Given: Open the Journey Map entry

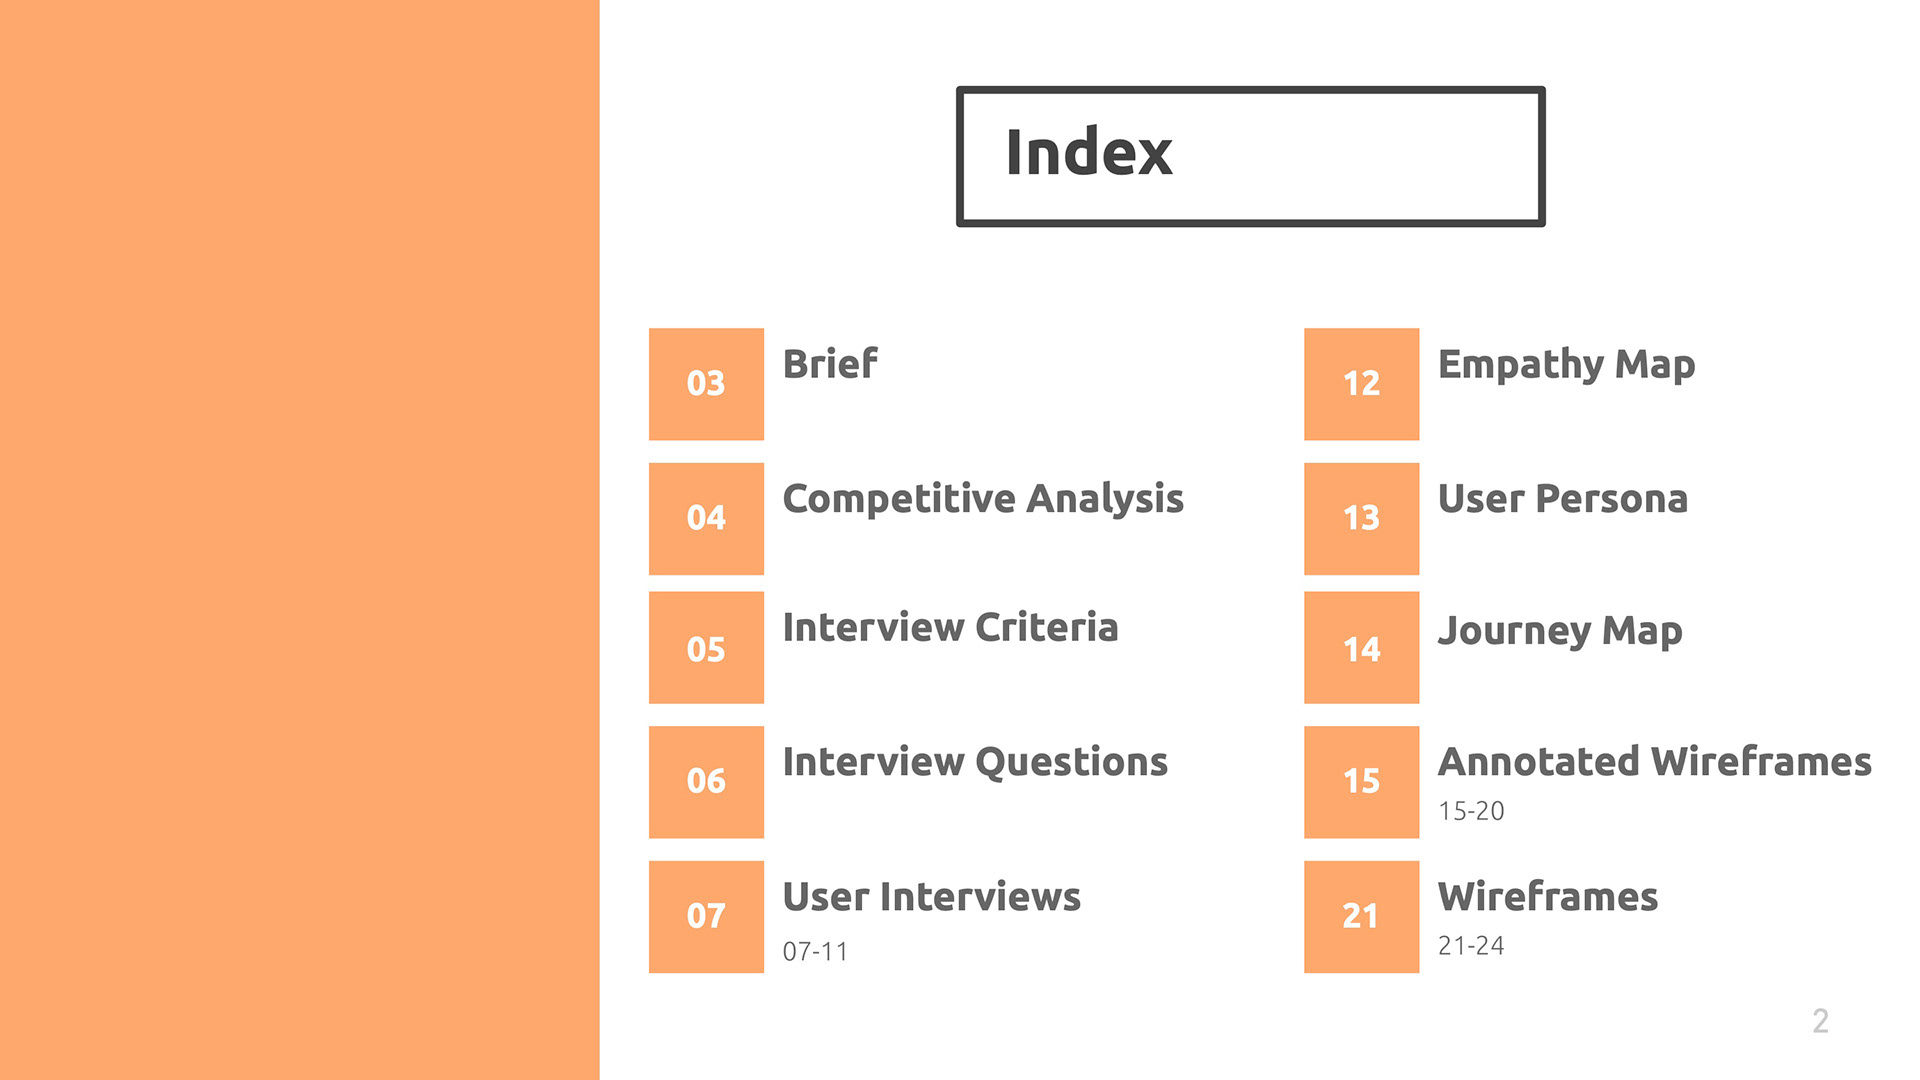Looking at the screenshot, I should [x=1560, y=632].
